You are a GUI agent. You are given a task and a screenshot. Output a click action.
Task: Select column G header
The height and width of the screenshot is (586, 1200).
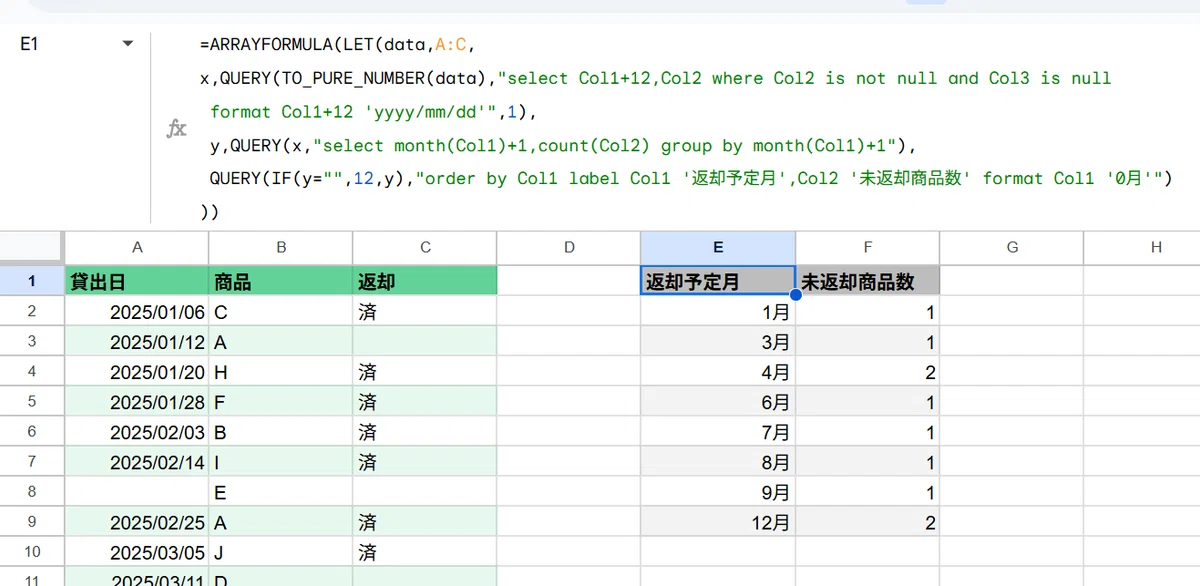[x=1012, y=247]
